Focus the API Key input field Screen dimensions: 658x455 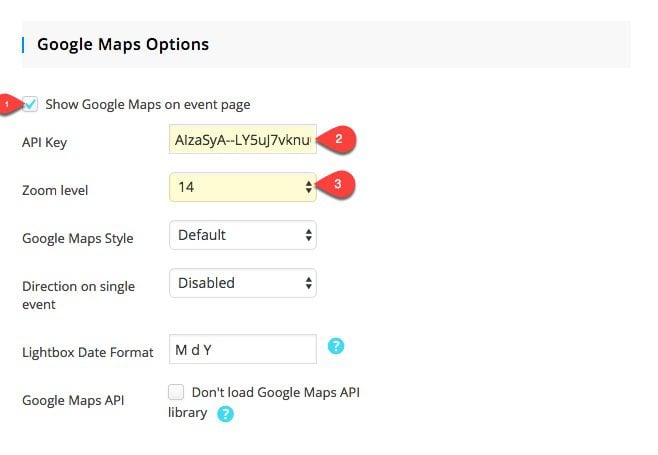(x=243, y=141)
